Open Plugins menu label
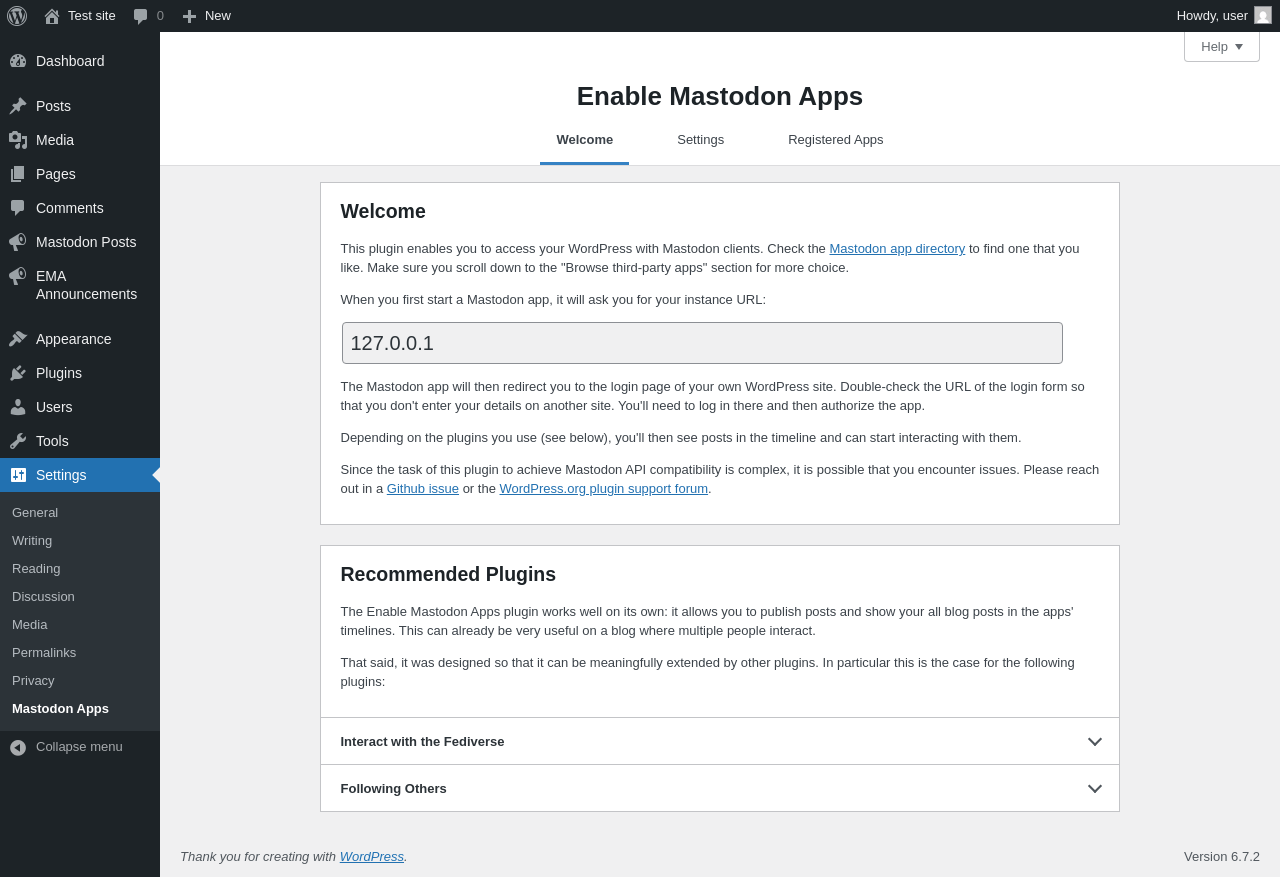 click(x=59, y=373)
